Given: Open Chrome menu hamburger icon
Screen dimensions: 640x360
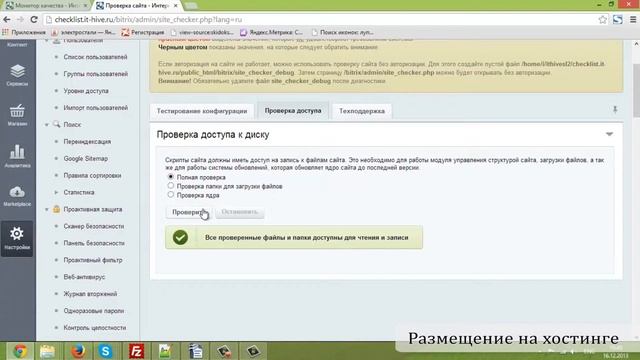Looking at the screenshot, I should click(x=633, y=20).
